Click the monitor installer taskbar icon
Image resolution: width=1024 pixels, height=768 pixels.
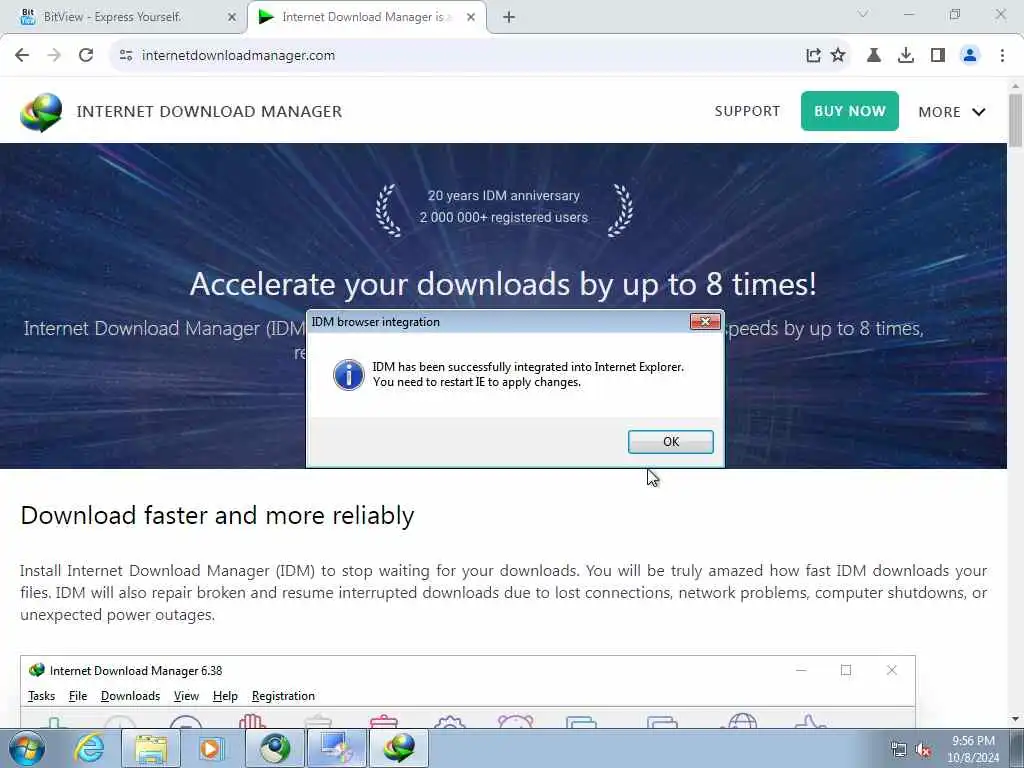click(336, 748)
